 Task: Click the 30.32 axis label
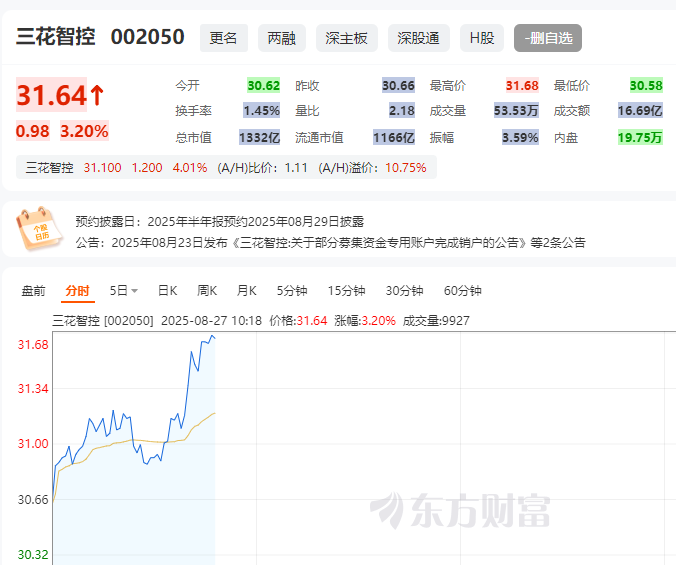(x=33, y=554)
